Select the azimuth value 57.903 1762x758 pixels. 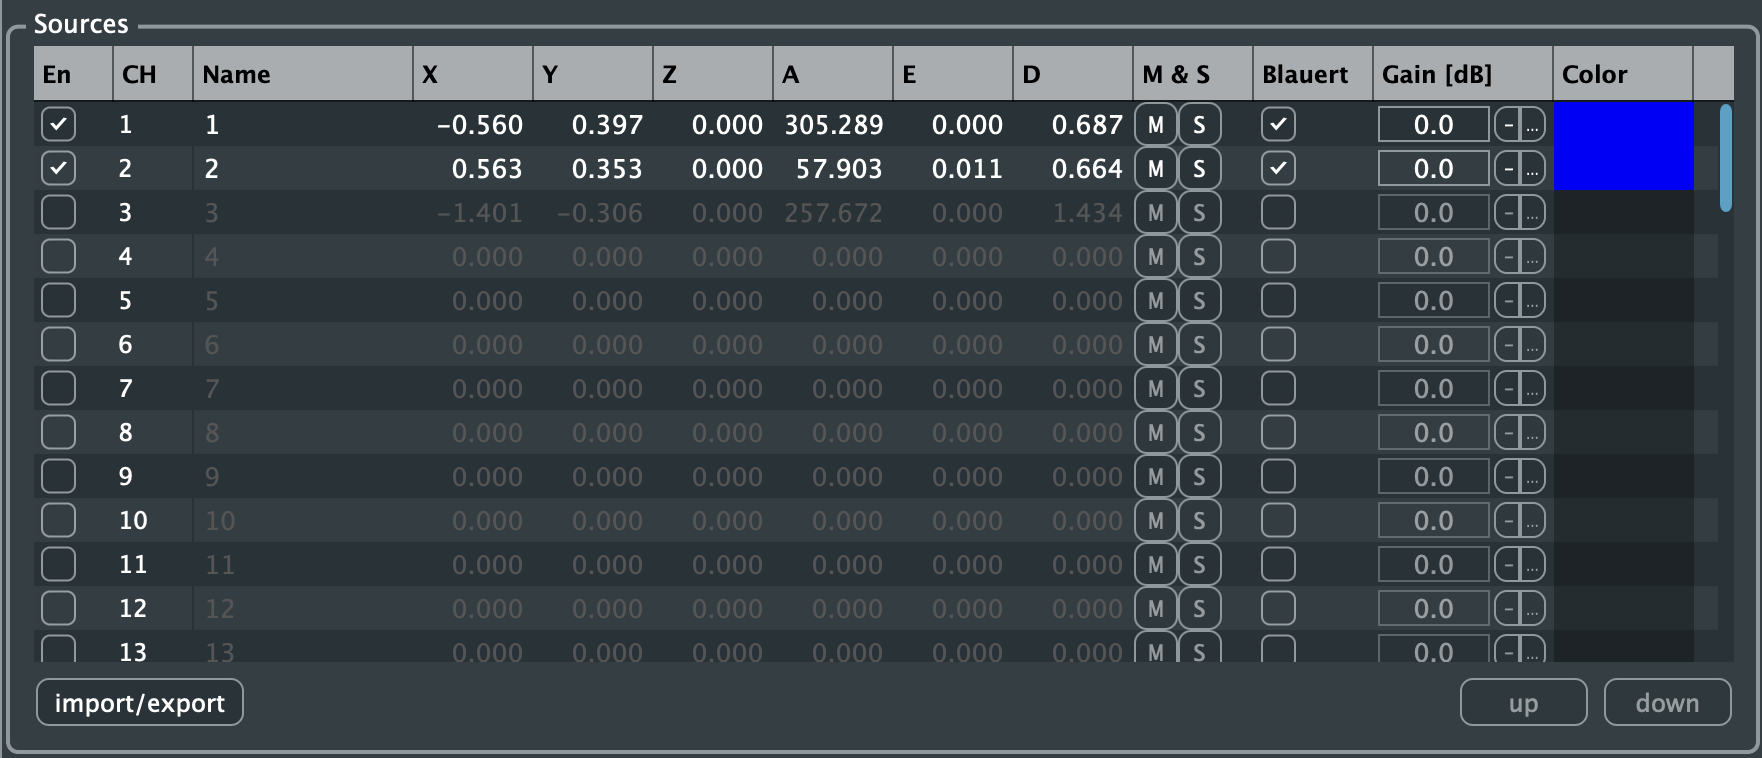tap(839, 169)
